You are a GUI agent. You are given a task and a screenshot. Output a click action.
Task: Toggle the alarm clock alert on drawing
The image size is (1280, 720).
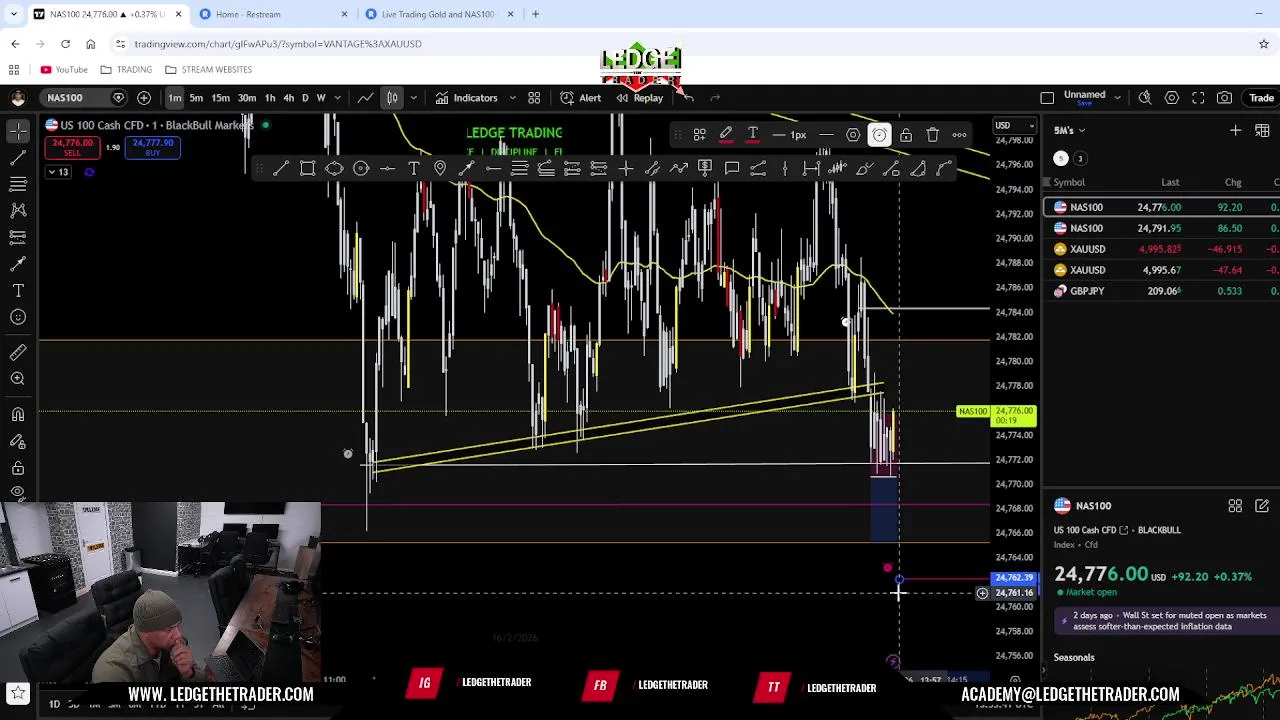(x=879, y=135)
